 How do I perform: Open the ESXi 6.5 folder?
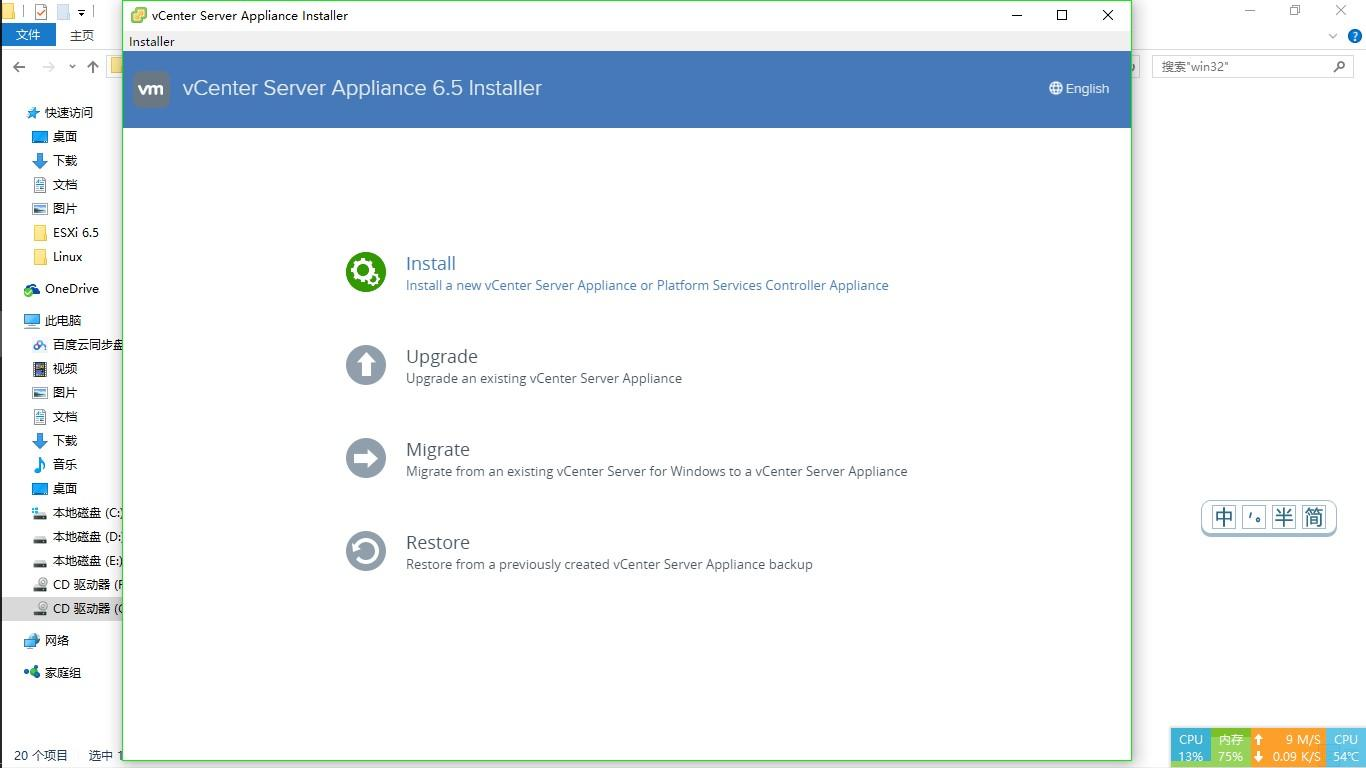pyautogui.click(x=66, y=233)
